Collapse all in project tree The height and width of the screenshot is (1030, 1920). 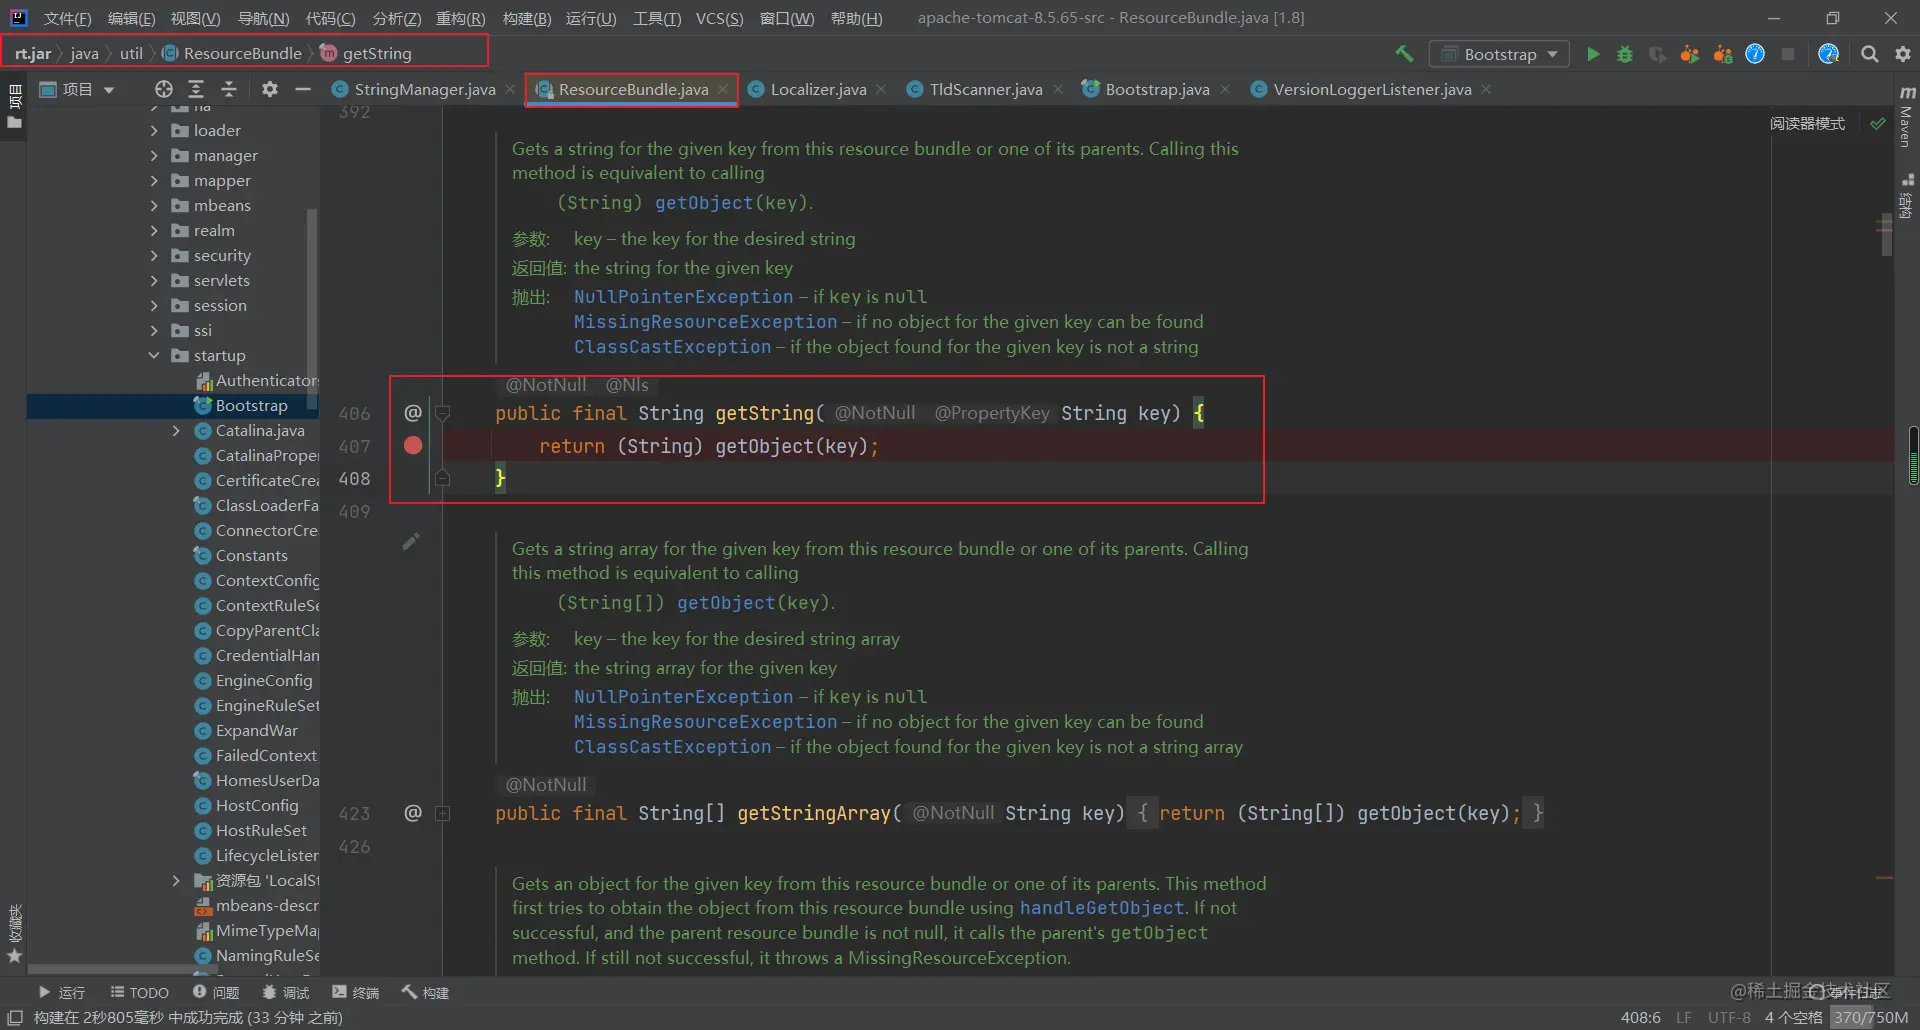(x=229, y=89)
